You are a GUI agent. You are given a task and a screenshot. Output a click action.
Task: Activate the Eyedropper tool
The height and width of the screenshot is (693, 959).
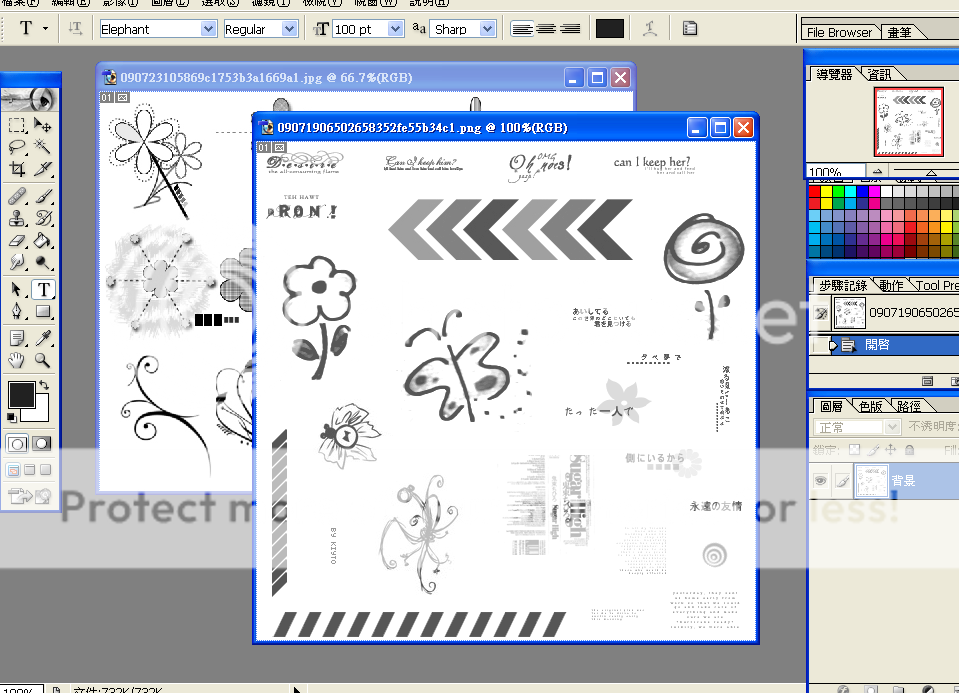click(43, 337)
